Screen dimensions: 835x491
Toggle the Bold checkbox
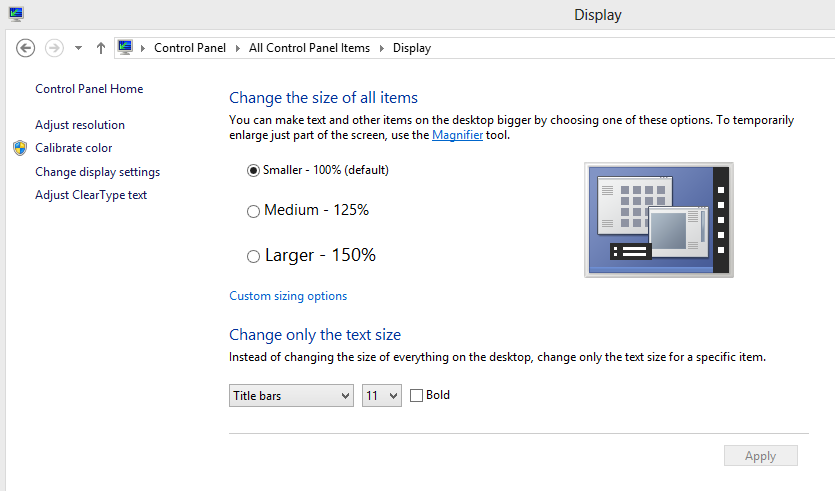(416, 395)
